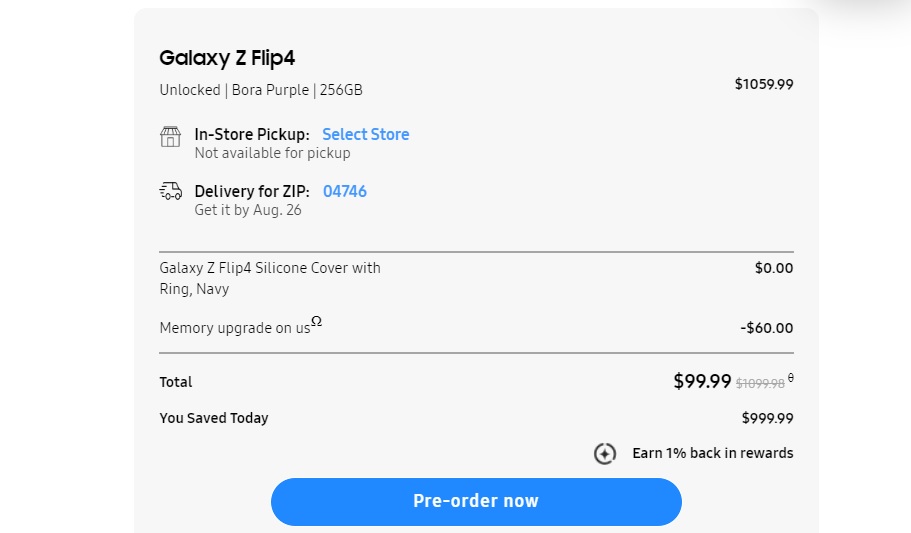911x533 pixels.
Task: Click Get it by Aug. 26 text
Action: [x=248, y=210]
